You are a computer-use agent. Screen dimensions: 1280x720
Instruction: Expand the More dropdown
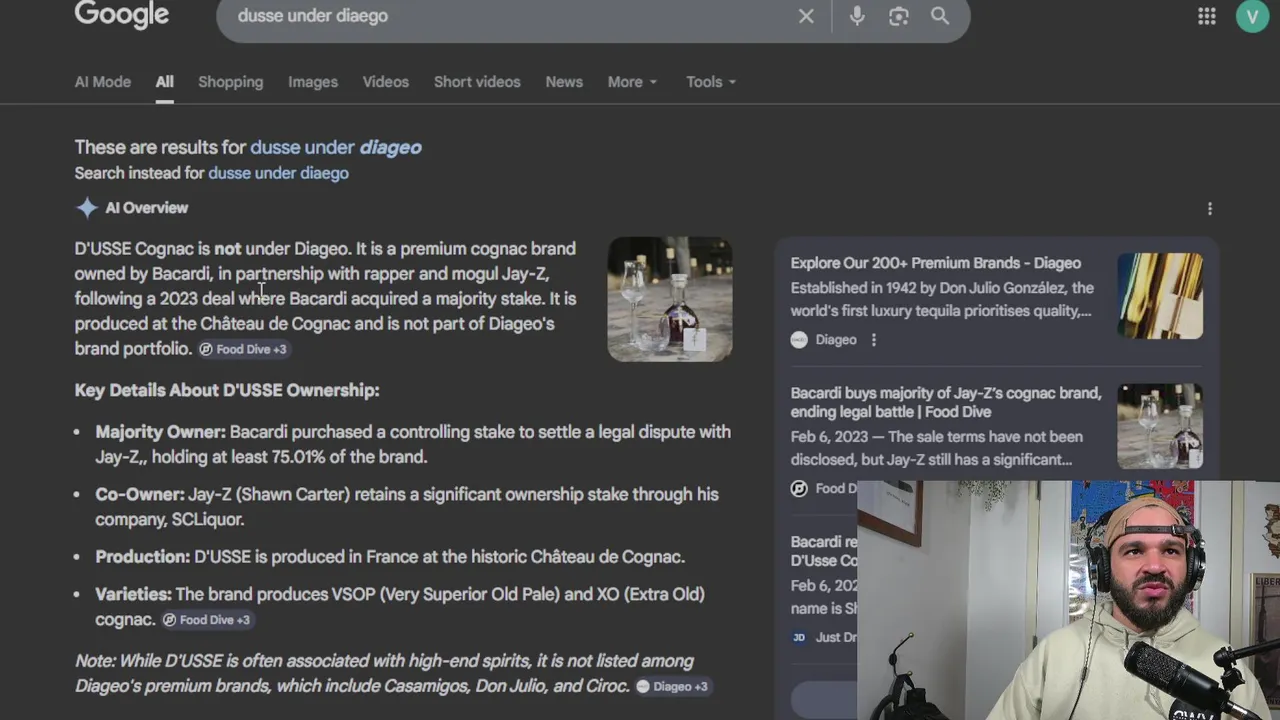632,82
